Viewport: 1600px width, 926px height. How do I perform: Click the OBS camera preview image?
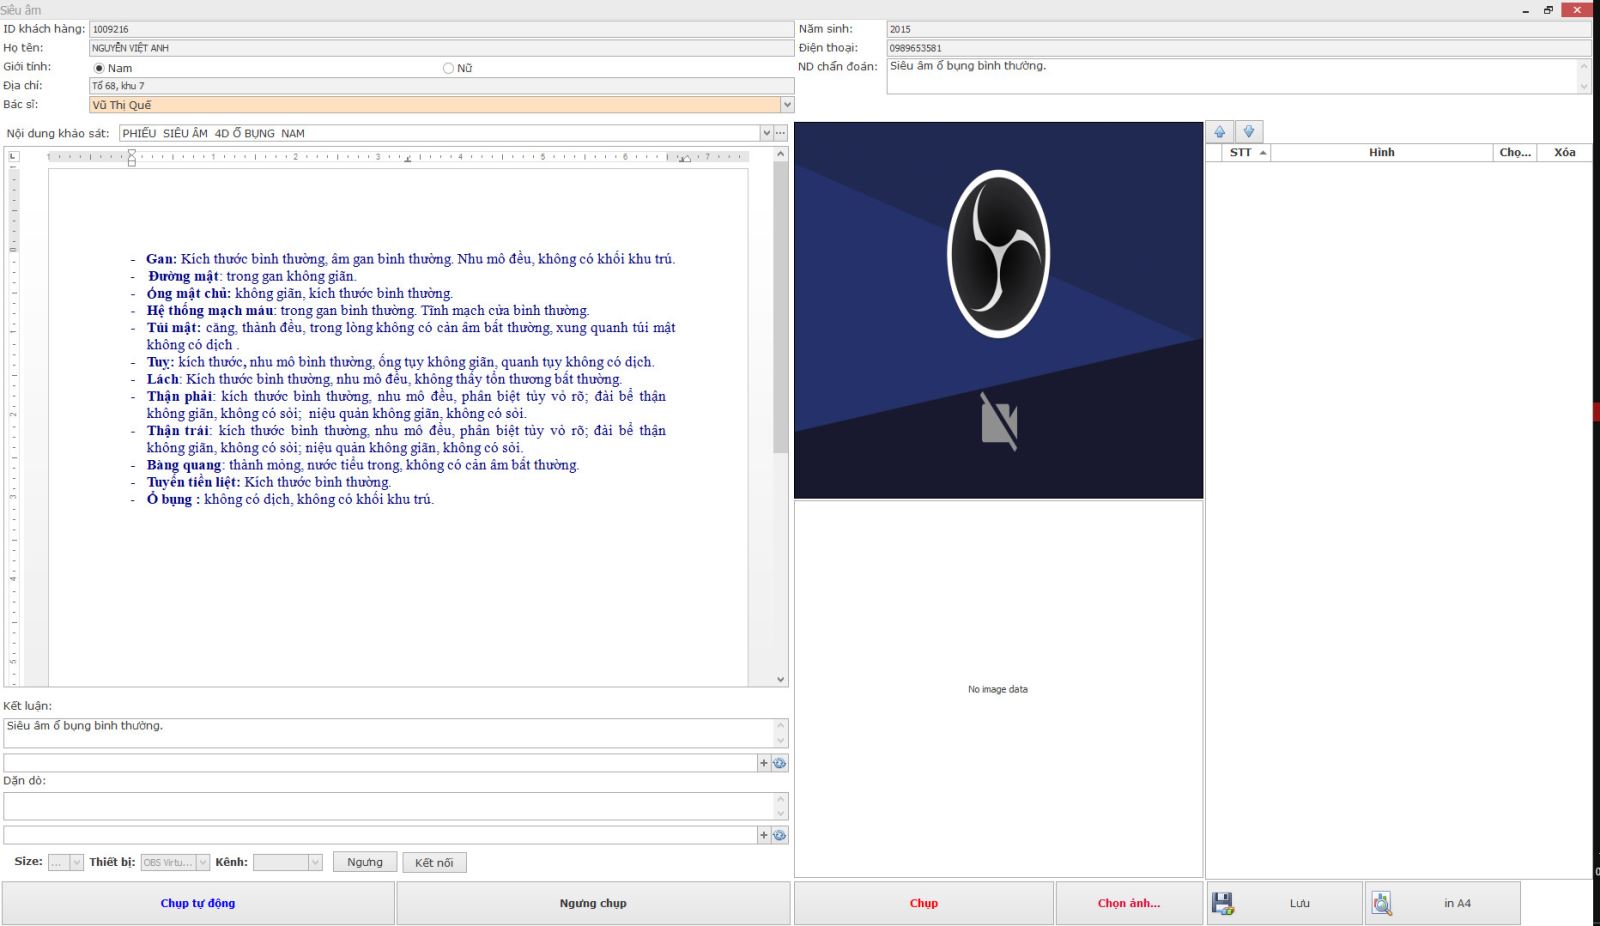[x=998, y=310]
